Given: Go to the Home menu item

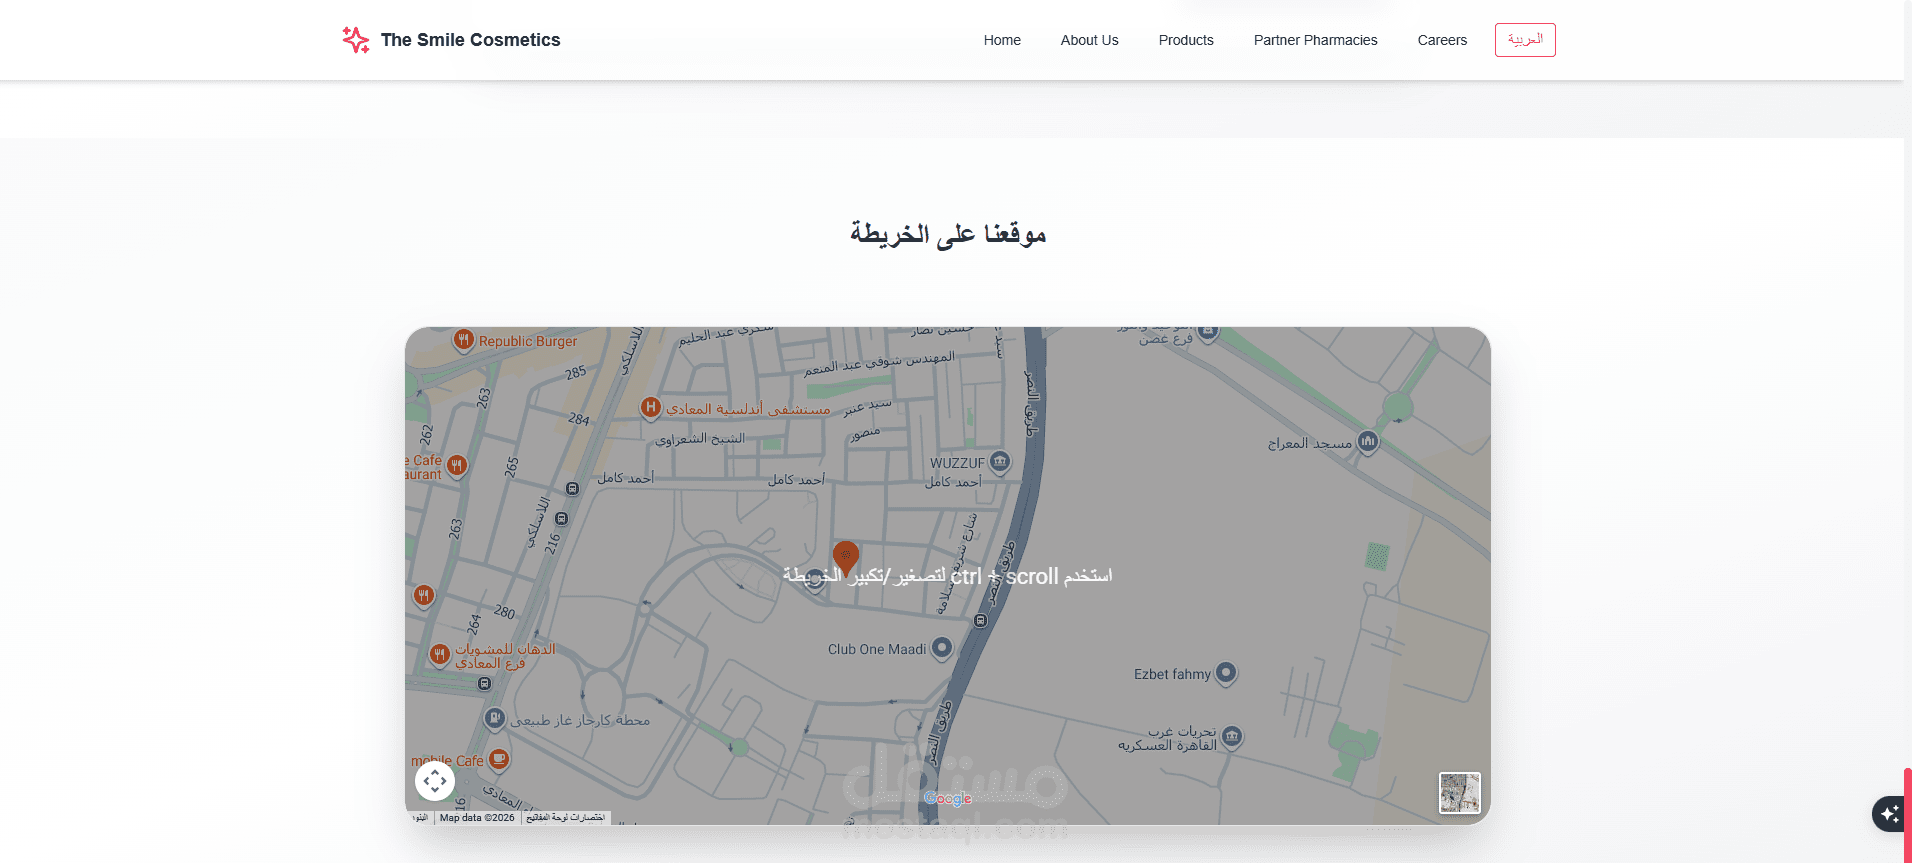Looking at the screenshot, I should coord(1002,40).
